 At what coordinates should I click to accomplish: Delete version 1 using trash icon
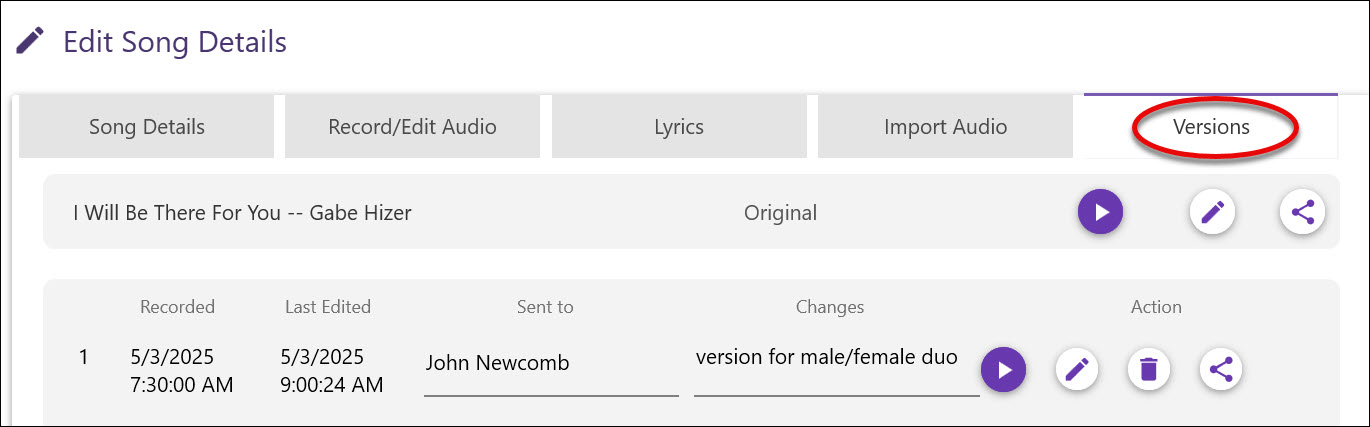(1149, 370)
